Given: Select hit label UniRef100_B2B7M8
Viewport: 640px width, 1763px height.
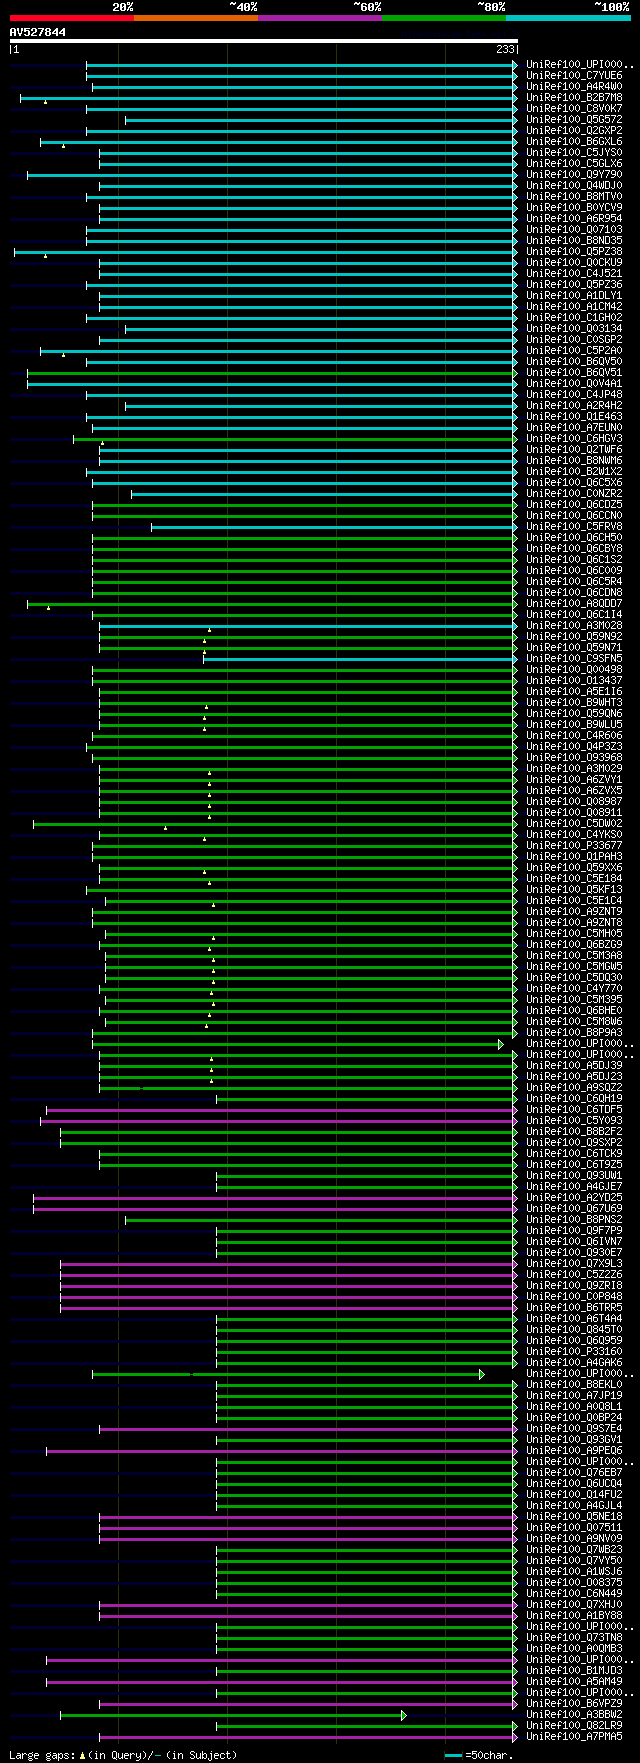Looking at the screenshot, I should 574,98.
